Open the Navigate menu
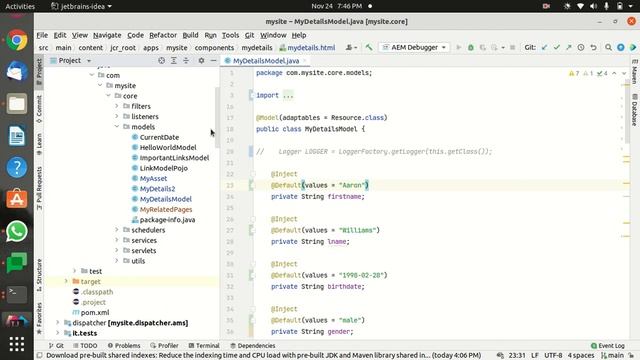This screenshot has height=360, width=640. 107,35
